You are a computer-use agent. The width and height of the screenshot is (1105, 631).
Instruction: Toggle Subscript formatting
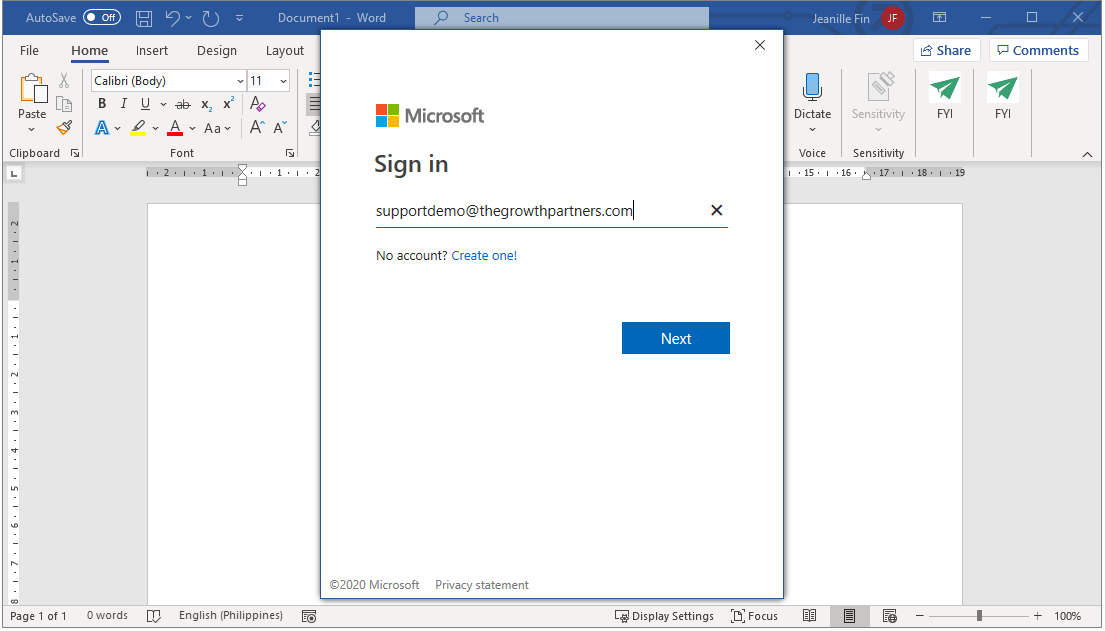click(206, 104)
